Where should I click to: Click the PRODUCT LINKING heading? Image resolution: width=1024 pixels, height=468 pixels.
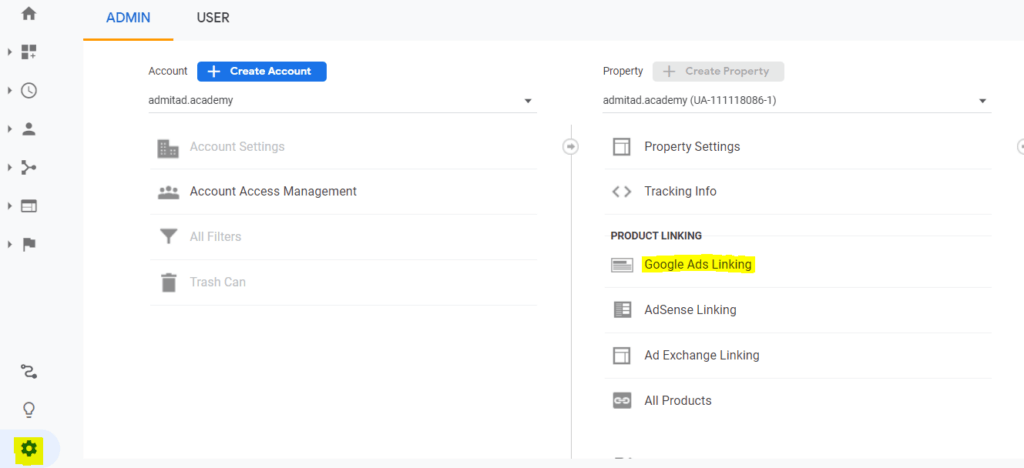(x=656, y=236)
